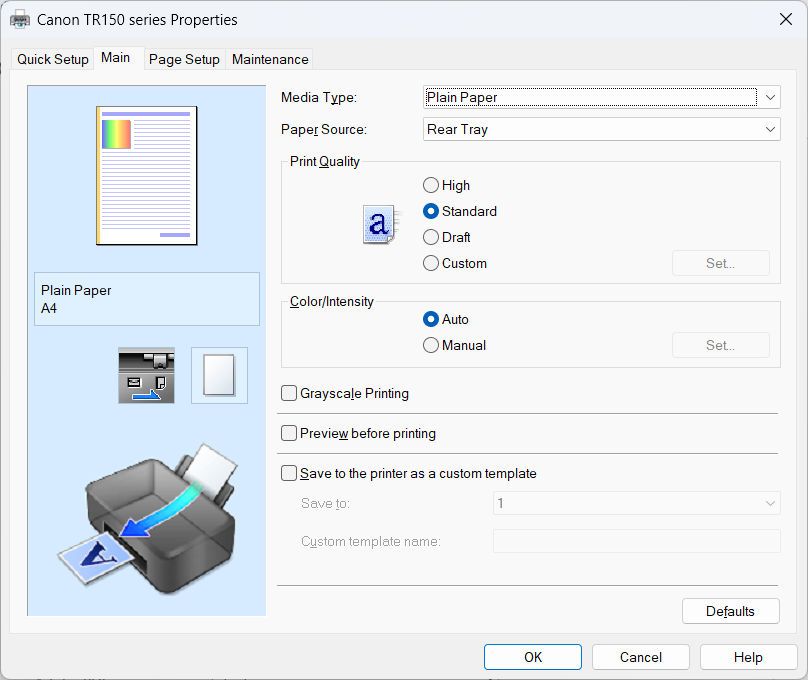Image resolution: width=808 pixels, height=680 pixels.
Task: Switch print quality to Draft
Action: (x=430, y=237)
